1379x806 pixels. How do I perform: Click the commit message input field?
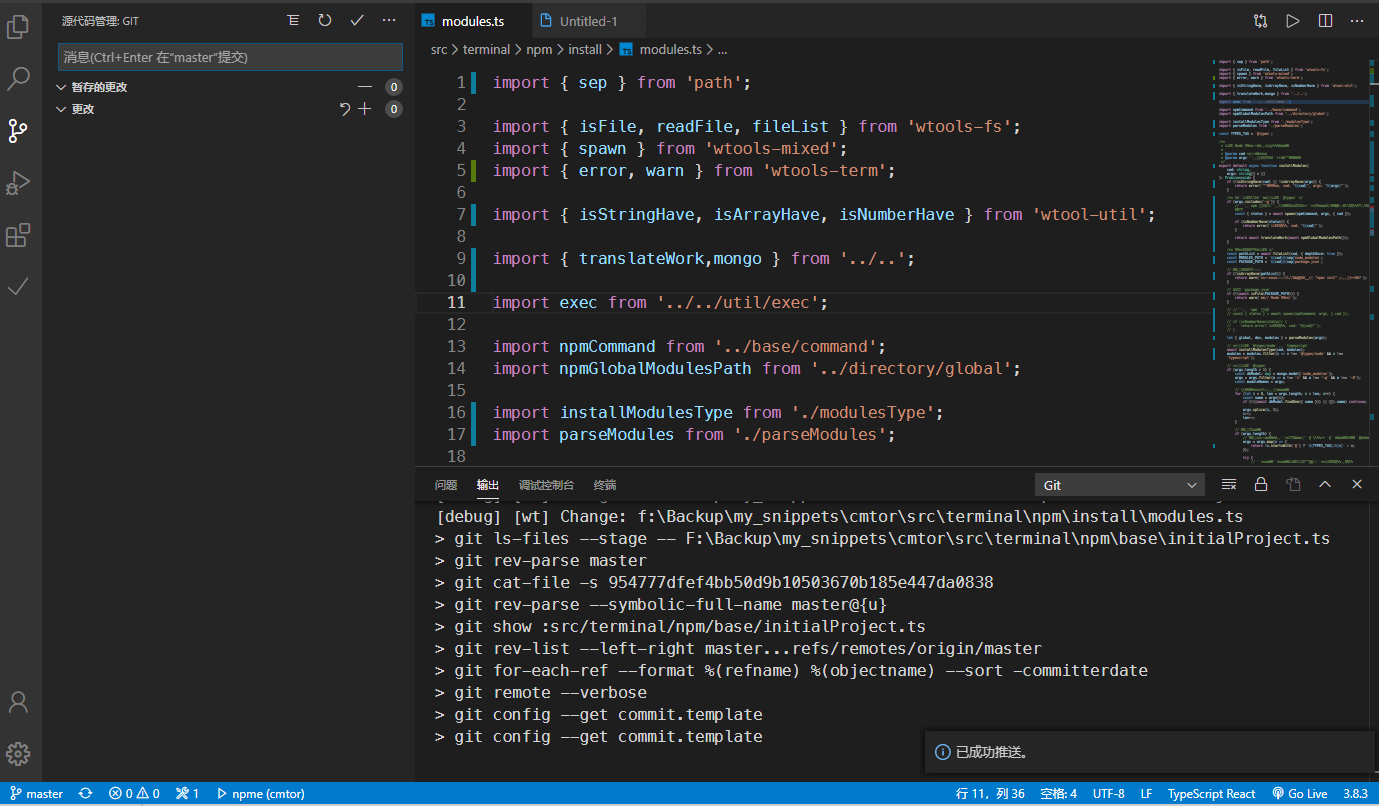pyautogui.click(x=230, y=57)
